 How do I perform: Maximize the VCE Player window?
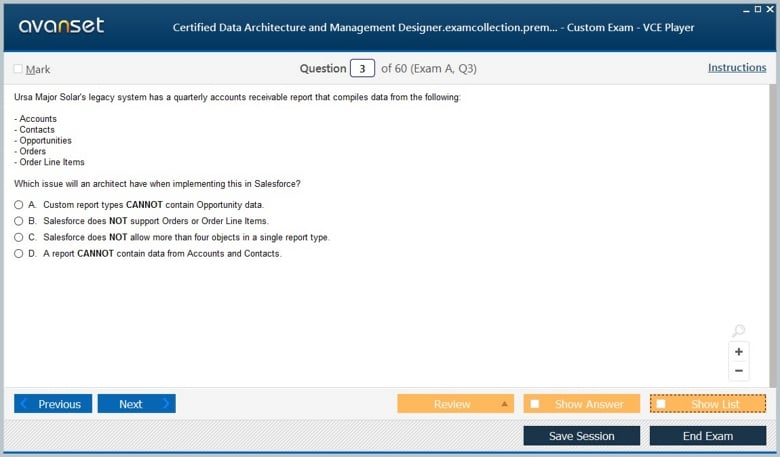(758, 9)
